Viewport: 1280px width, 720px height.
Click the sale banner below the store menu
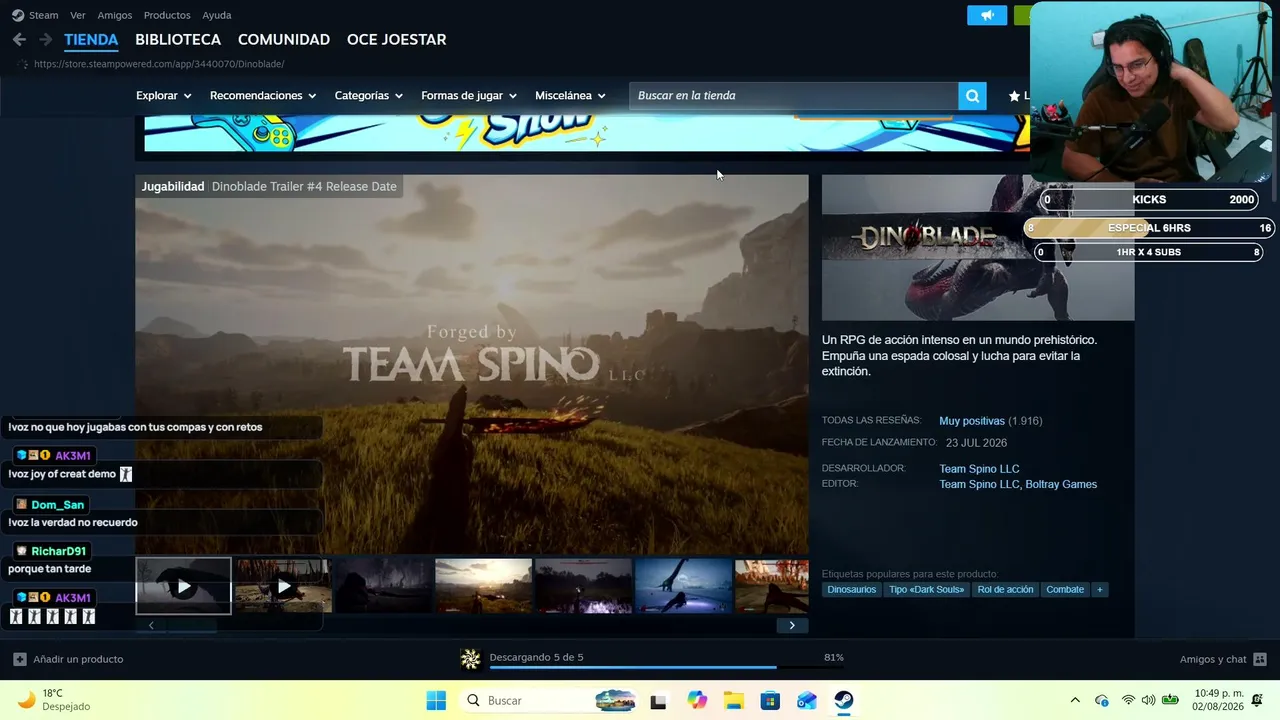pyautogui.click(x=586, y=133)
